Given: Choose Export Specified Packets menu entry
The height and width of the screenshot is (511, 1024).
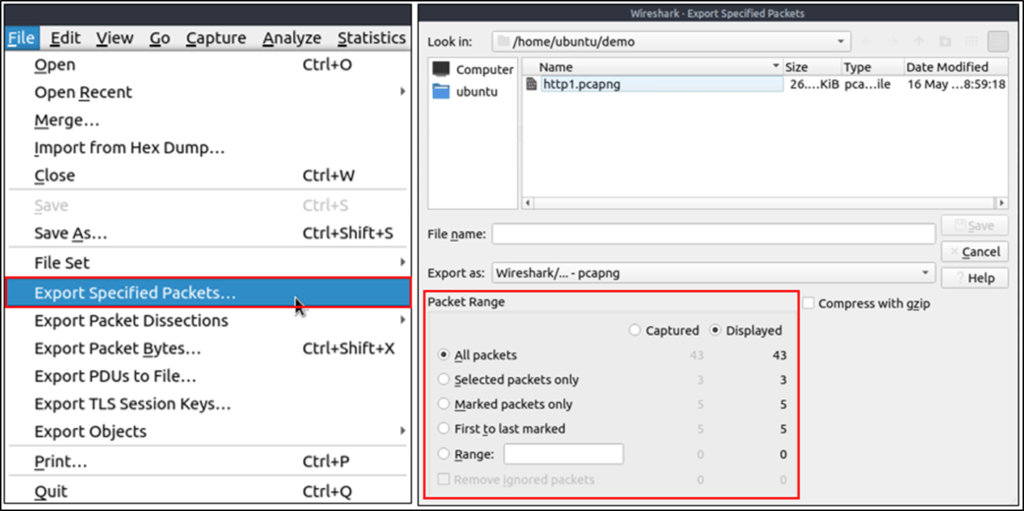Looking at the screenshot, I should coord(208,293).
